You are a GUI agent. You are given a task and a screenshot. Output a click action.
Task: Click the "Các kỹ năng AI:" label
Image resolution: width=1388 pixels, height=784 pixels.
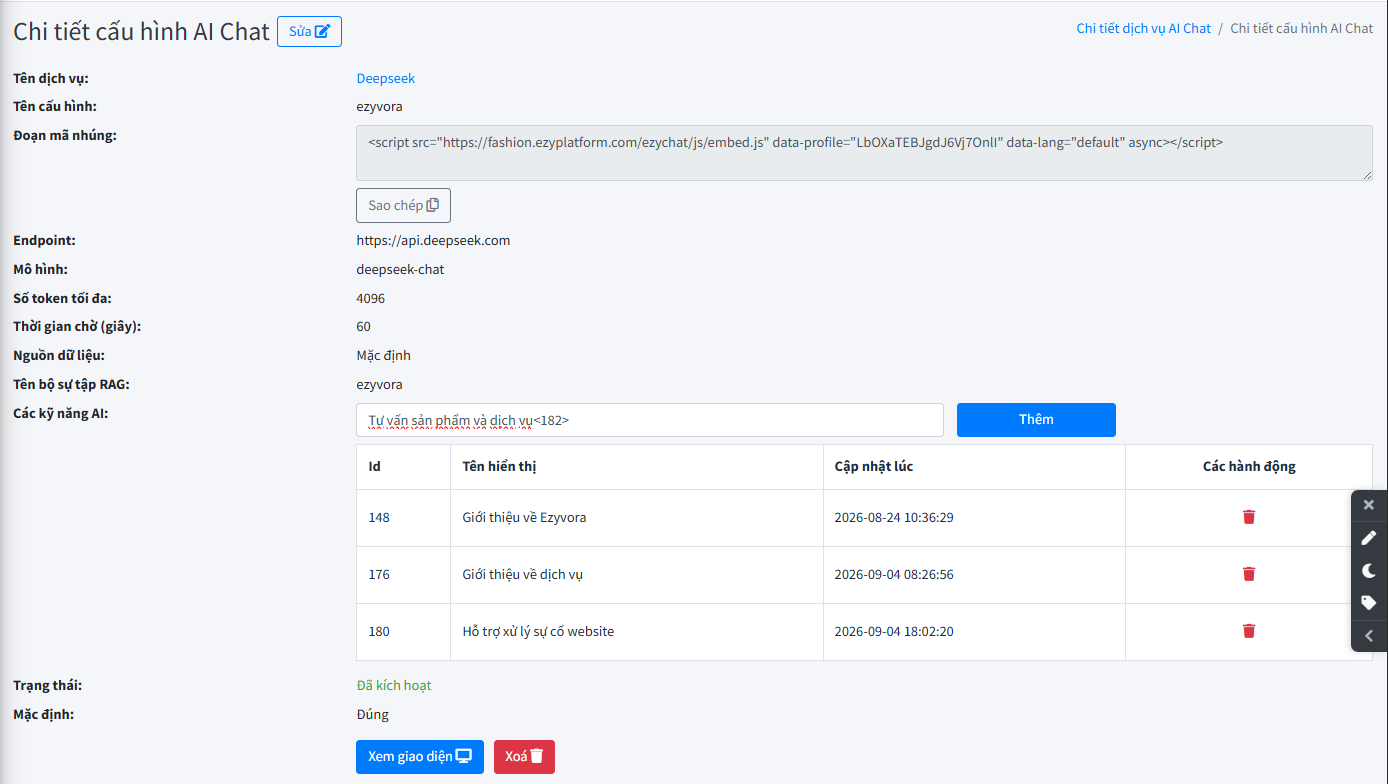coord(61,413)
